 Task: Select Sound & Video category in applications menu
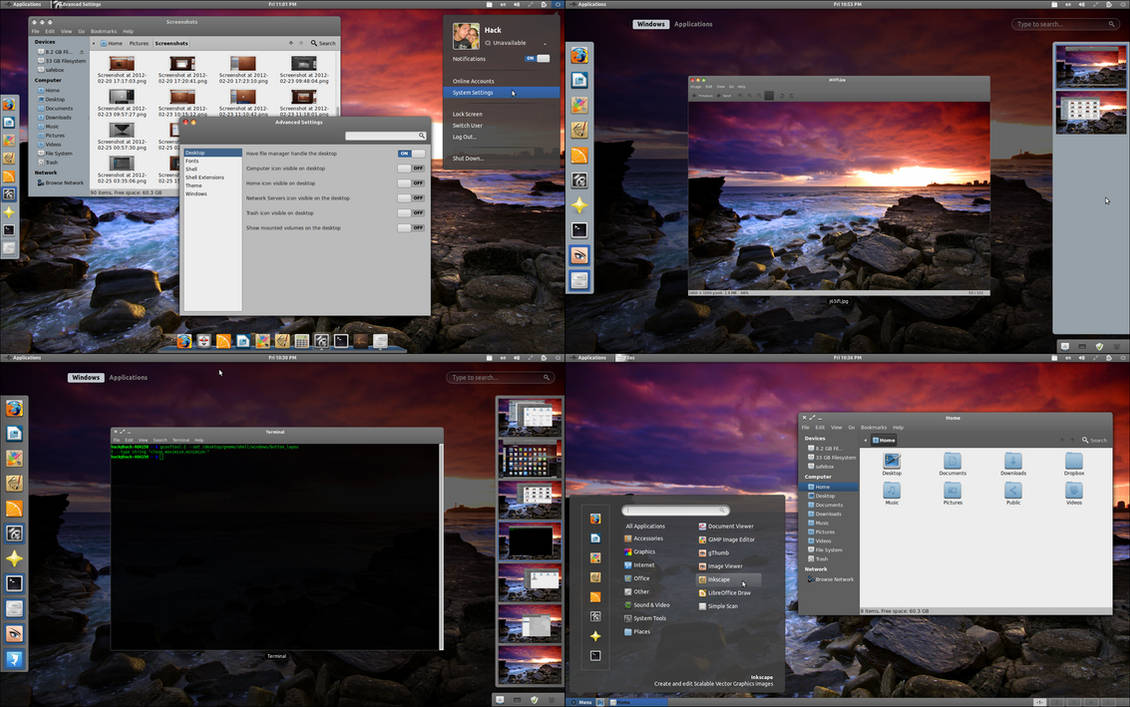tap(647, 605)
